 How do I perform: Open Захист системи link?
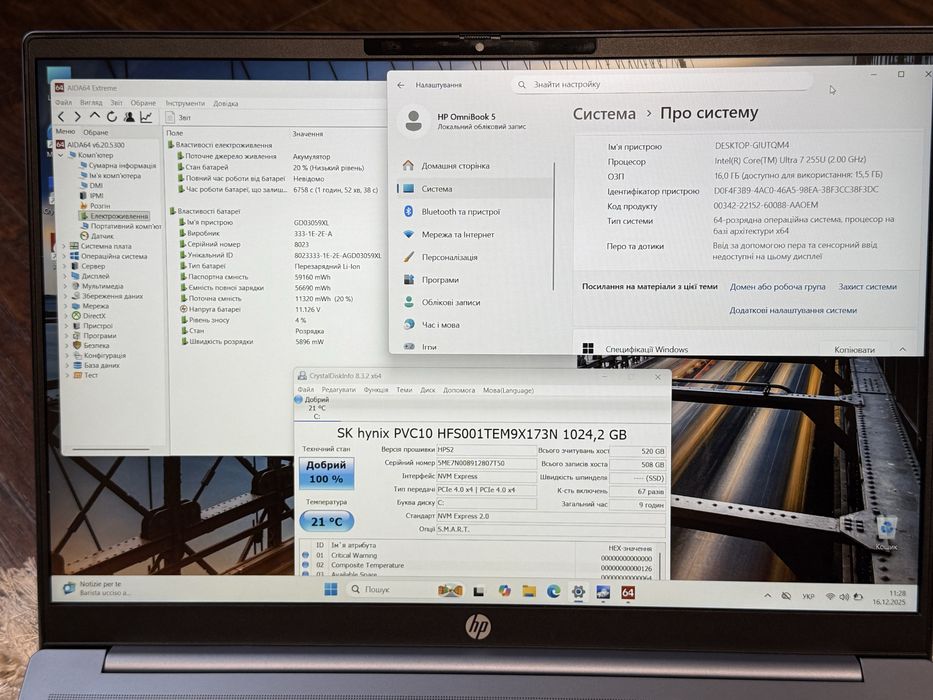868,287
